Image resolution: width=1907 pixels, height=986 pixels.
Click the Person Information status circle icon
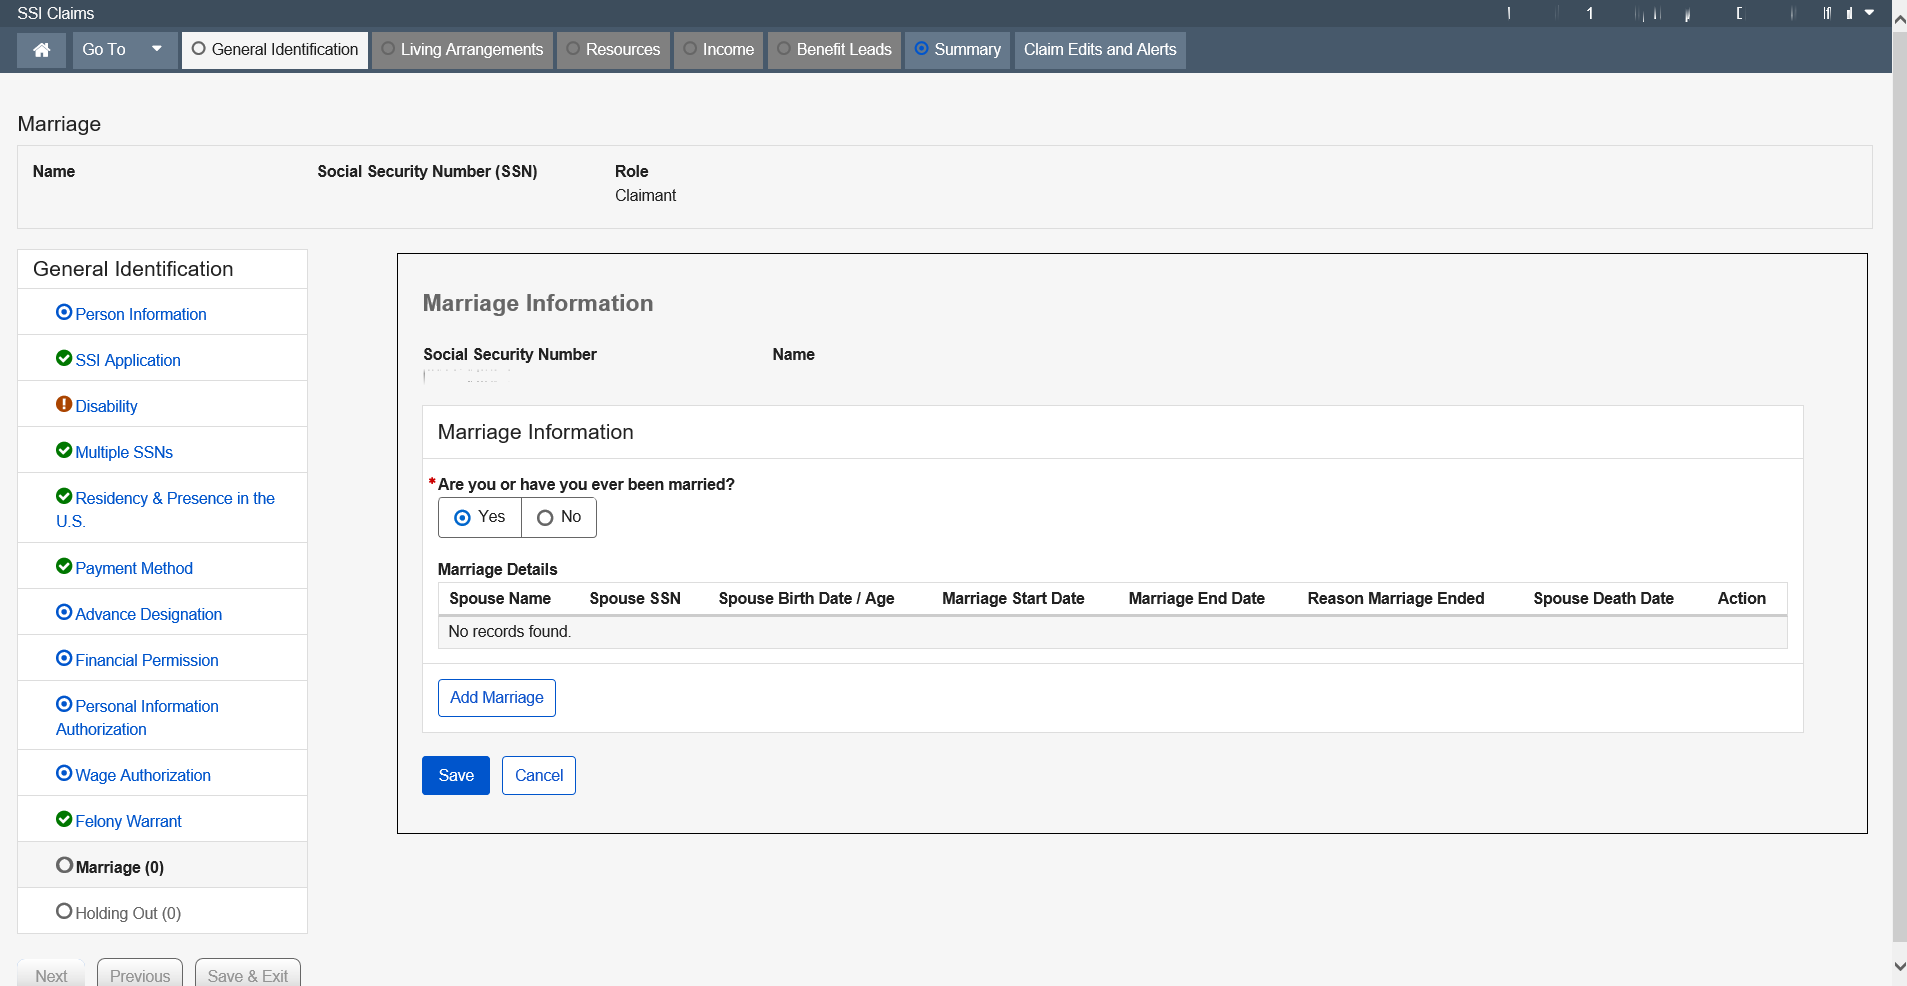64,313
